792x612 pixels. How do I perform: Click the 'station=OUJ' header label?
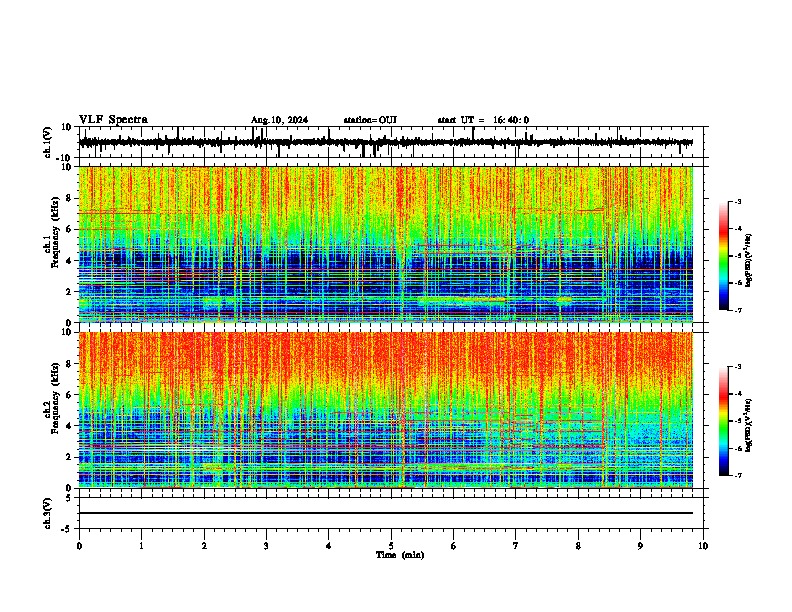tap(370, 120)
